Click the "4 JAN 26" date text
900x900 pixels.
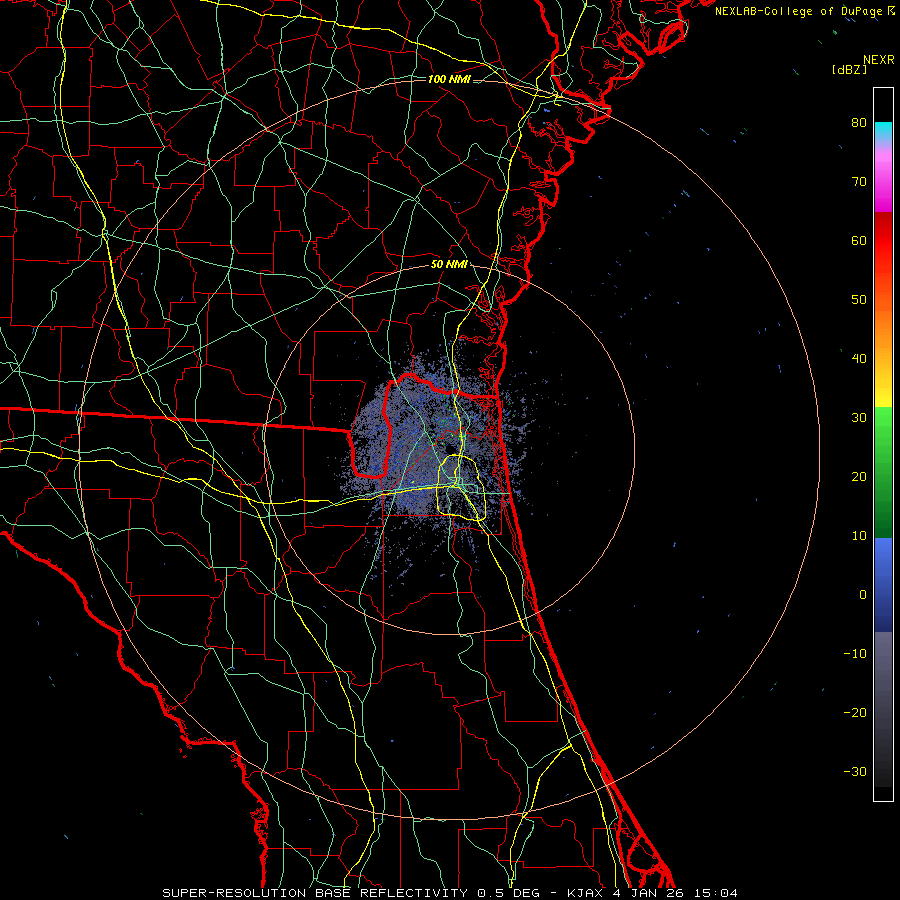pos(648,893)
